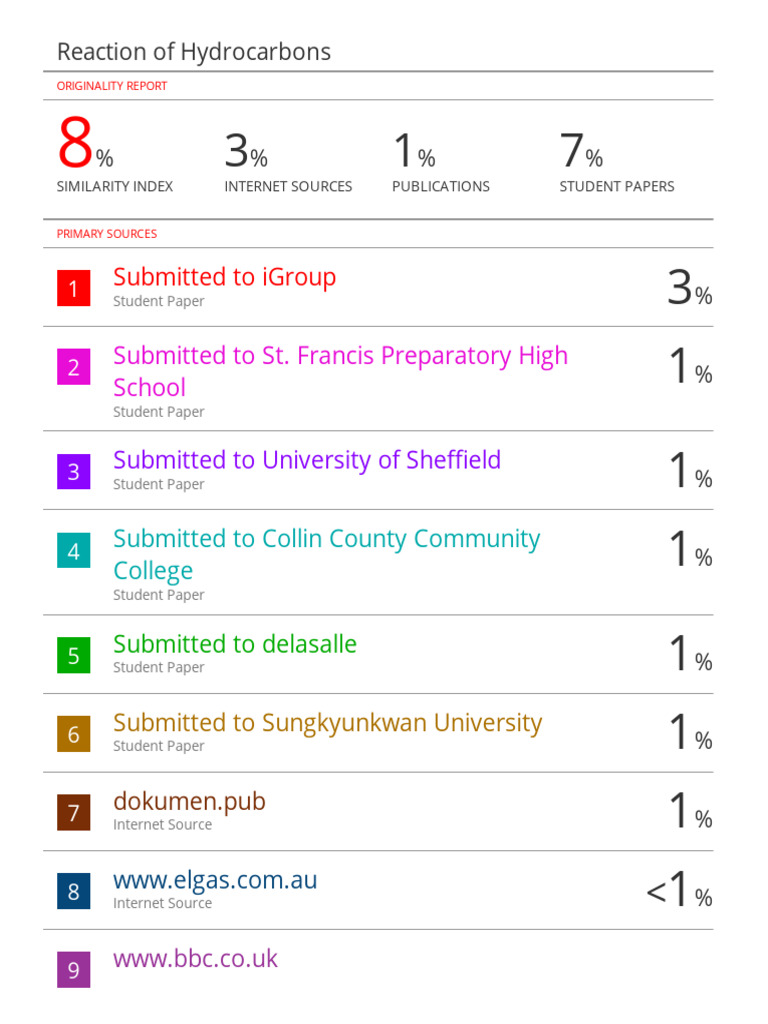Click the magenta source number 2 badge
768x1024 pixels.
pyautogui.click(x=73, y=367)
